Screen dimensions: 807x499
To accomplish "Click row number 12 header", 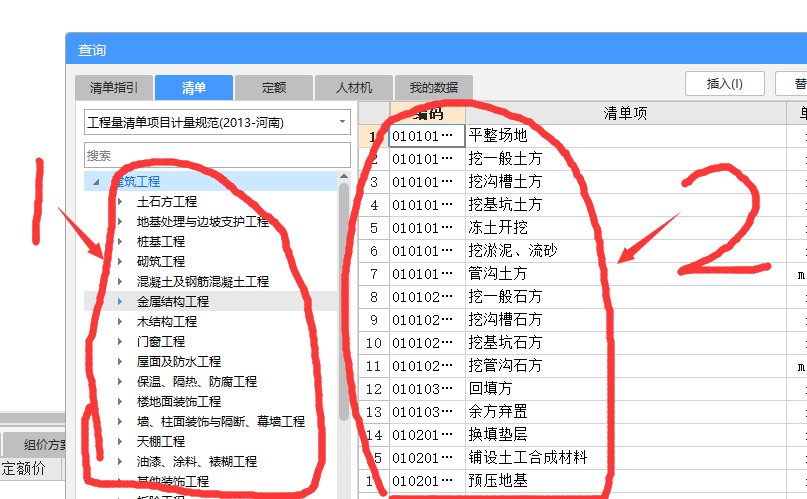I will point(374,389).
